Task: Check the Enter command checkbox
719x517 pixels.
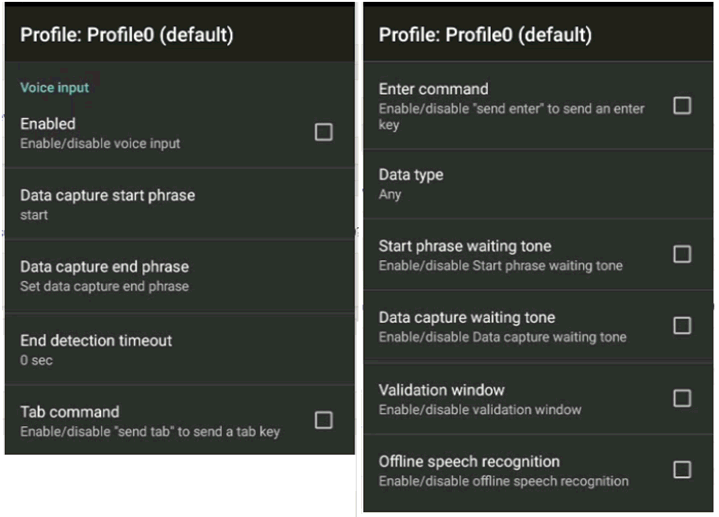Action: click(682, 106)
